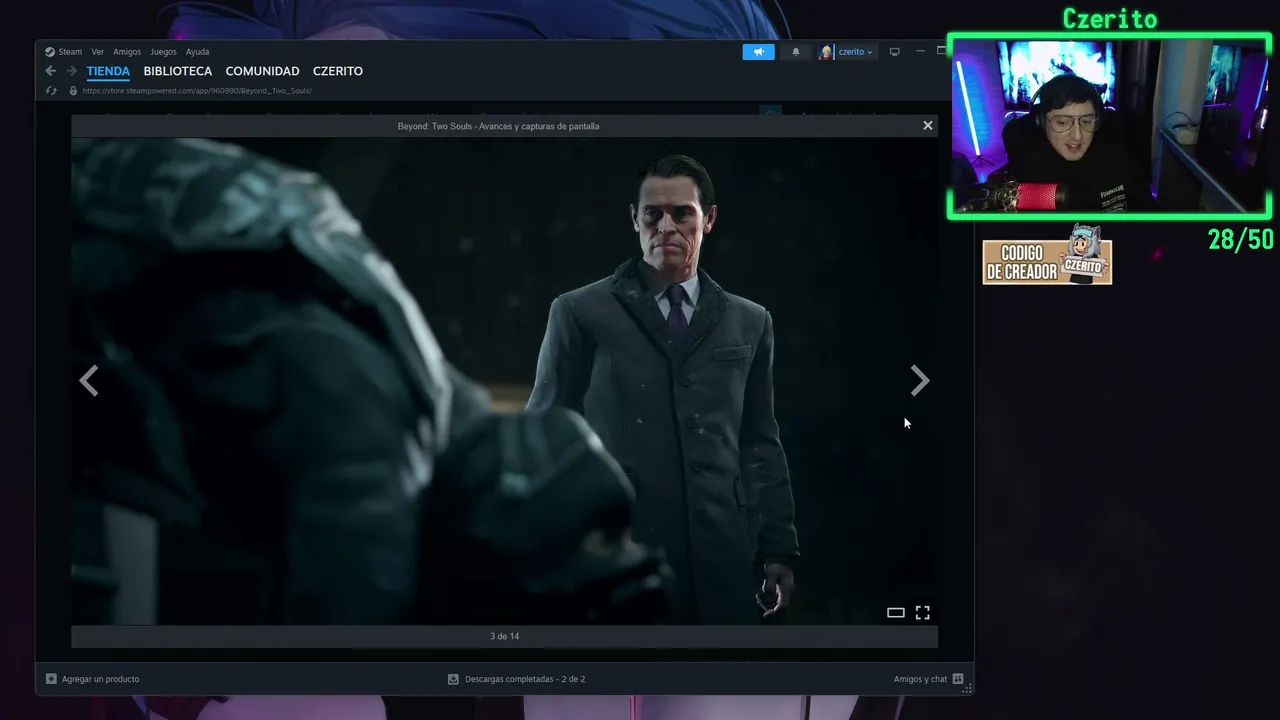Open the Steam menu
Screen dimensions: 1280x720
tap(64, 52)
